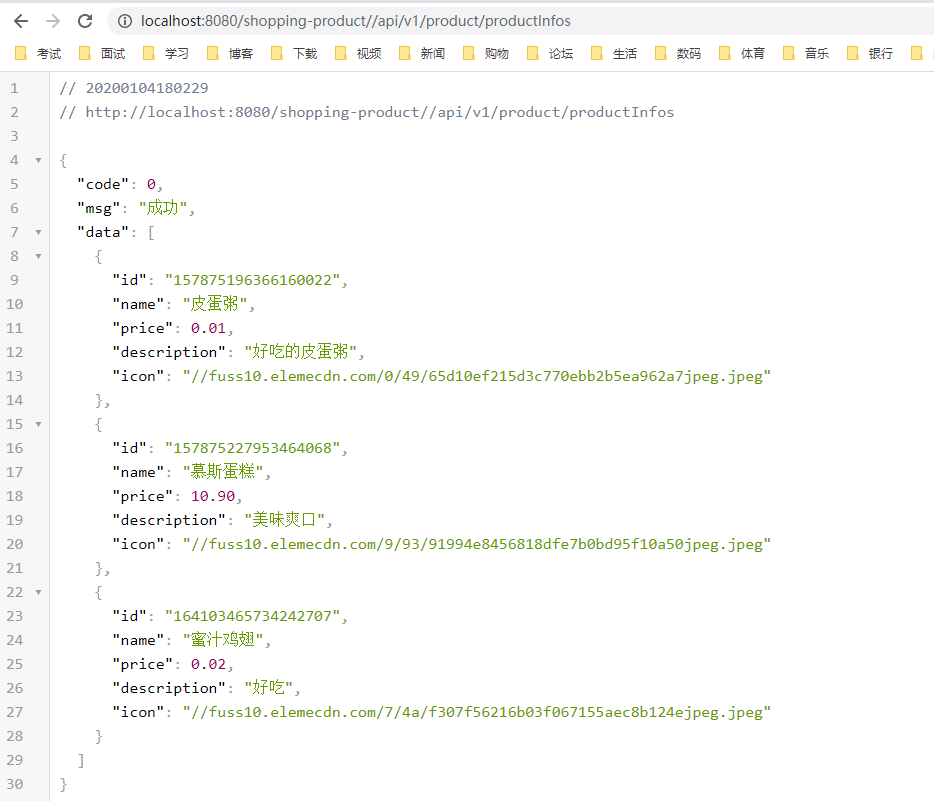Go back using the browser back arrow
The height and width of the screenshot is (801, 934).
(21, 21)
